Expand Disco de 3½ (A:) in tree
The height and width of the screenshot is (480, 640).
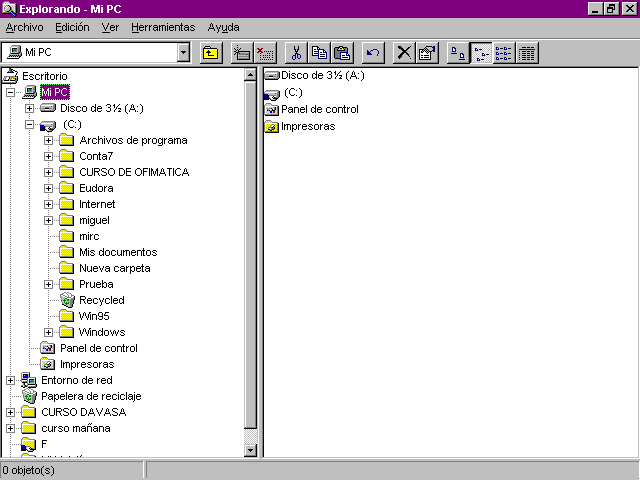coord(29,108)
